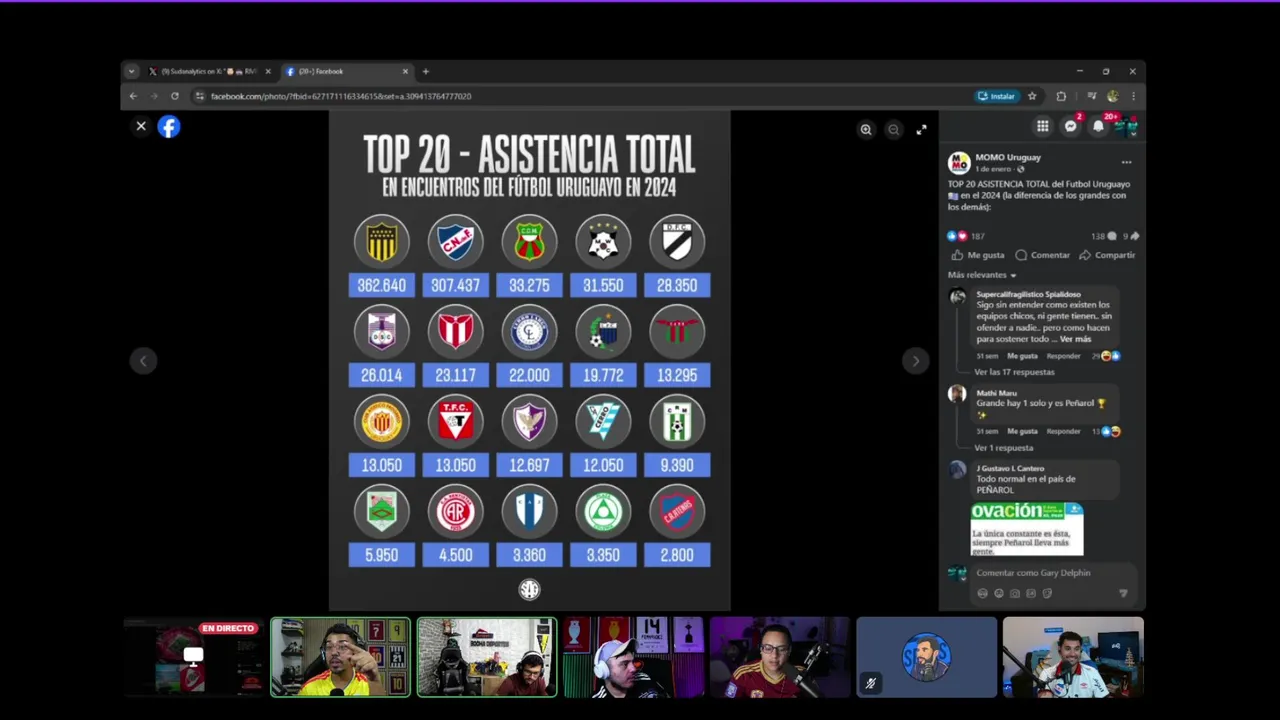The image size is (1280, 720).
Task: Expand Ver las 17 respuestas
Action: pos(1014,372)
